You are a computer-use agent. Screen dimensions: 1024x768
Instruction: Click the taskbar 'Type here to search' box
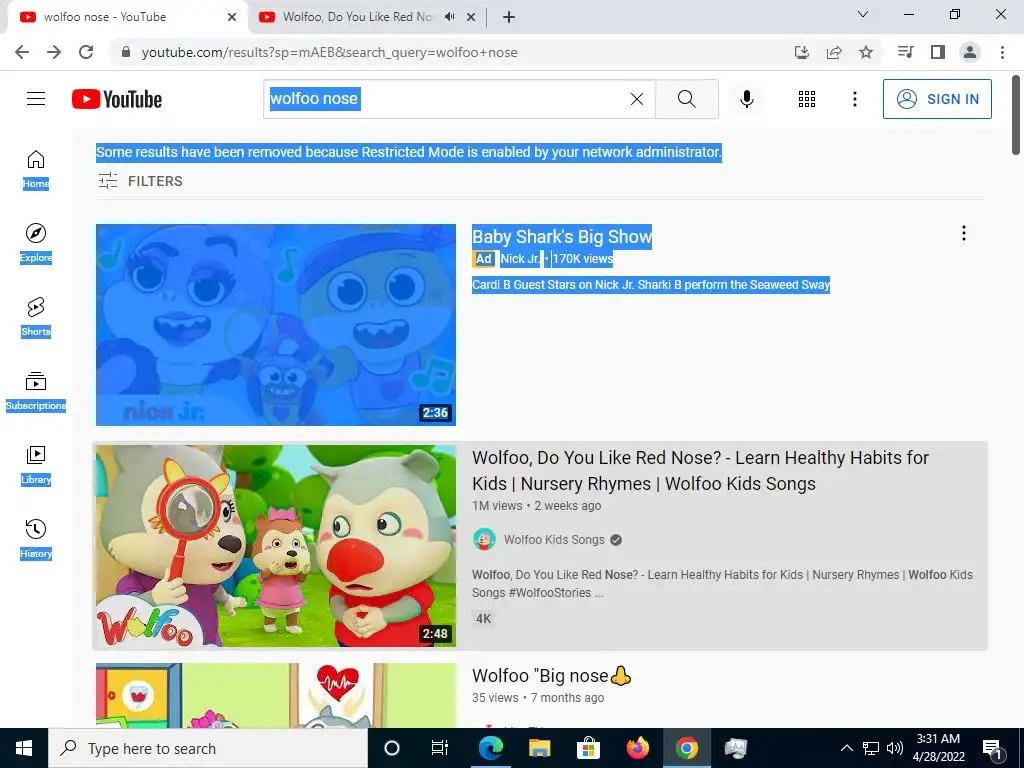click(208, 748)
